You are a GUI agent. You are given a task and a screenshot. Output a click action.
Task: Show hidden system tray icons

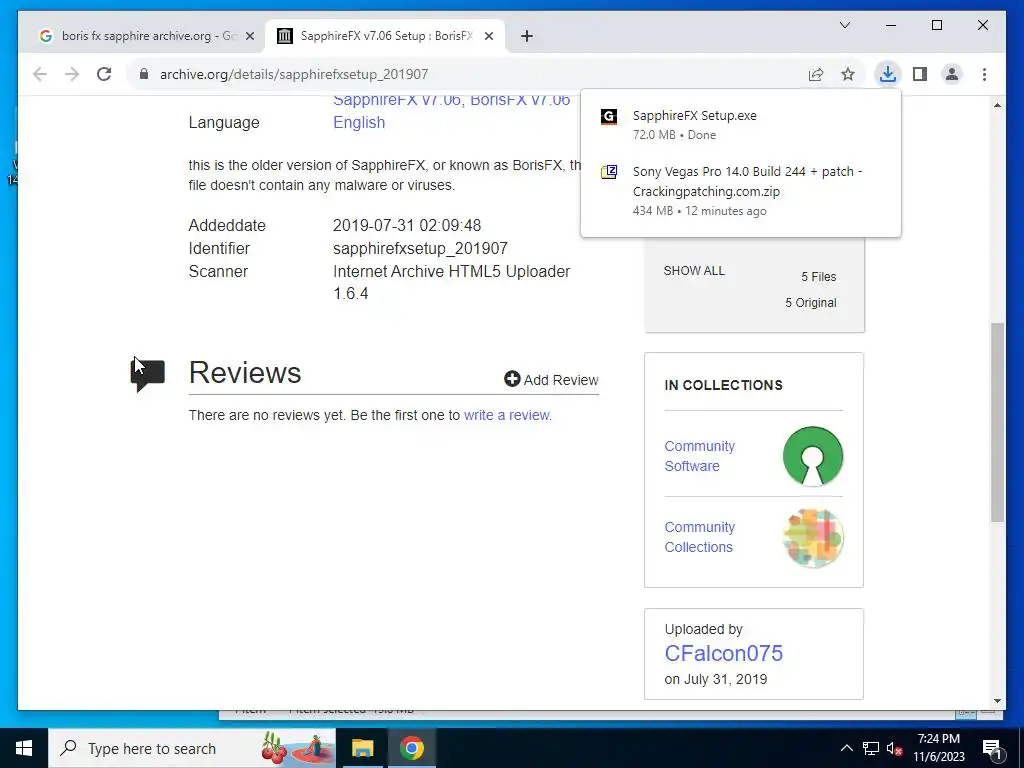coord(846,748)
